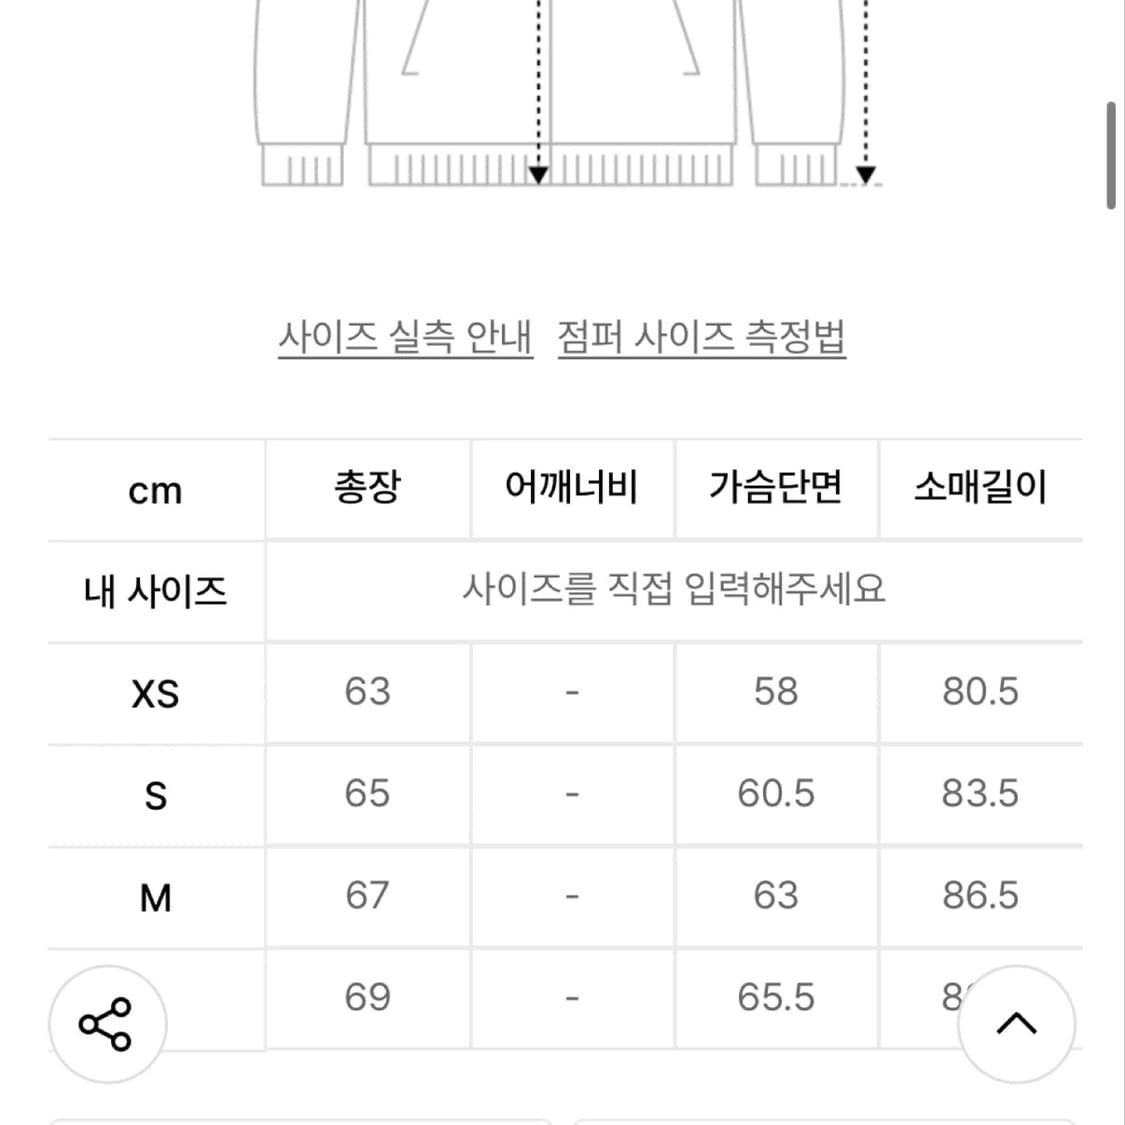Tap the cm unit label cell
Screen dimensions: 1125x1125
click(156, 488)
